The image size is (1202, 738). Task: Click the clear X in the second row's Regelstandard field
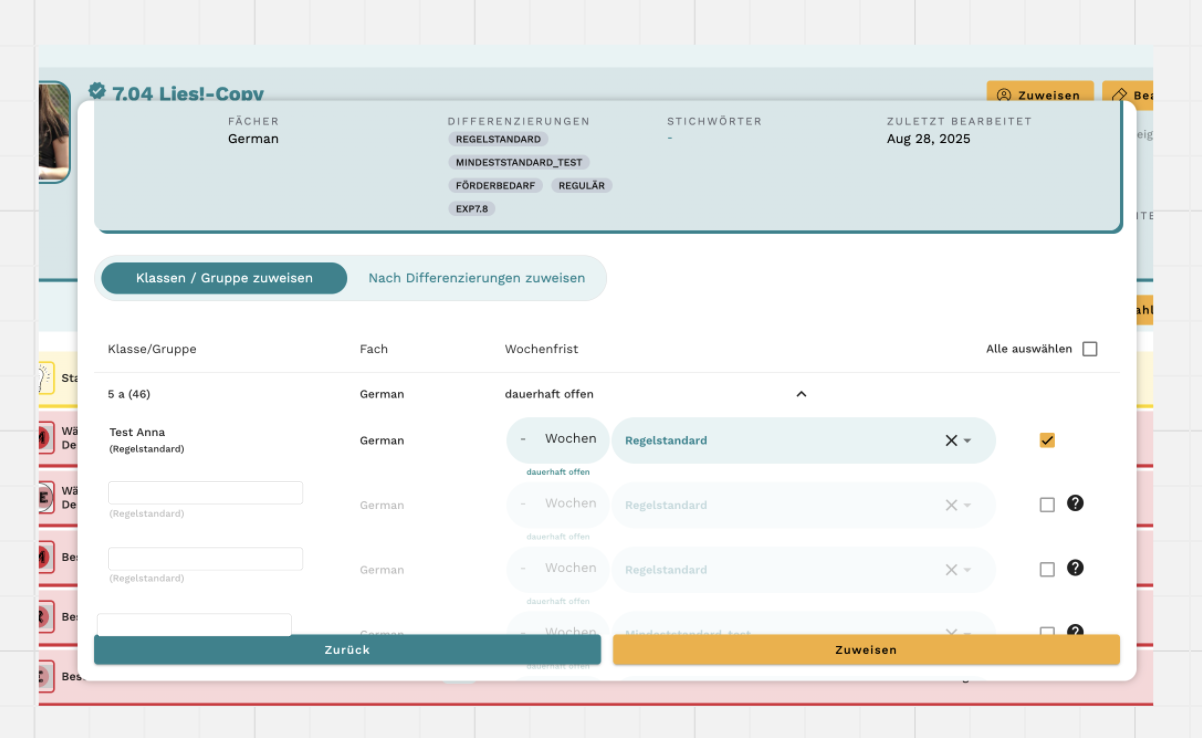[951, 505]
